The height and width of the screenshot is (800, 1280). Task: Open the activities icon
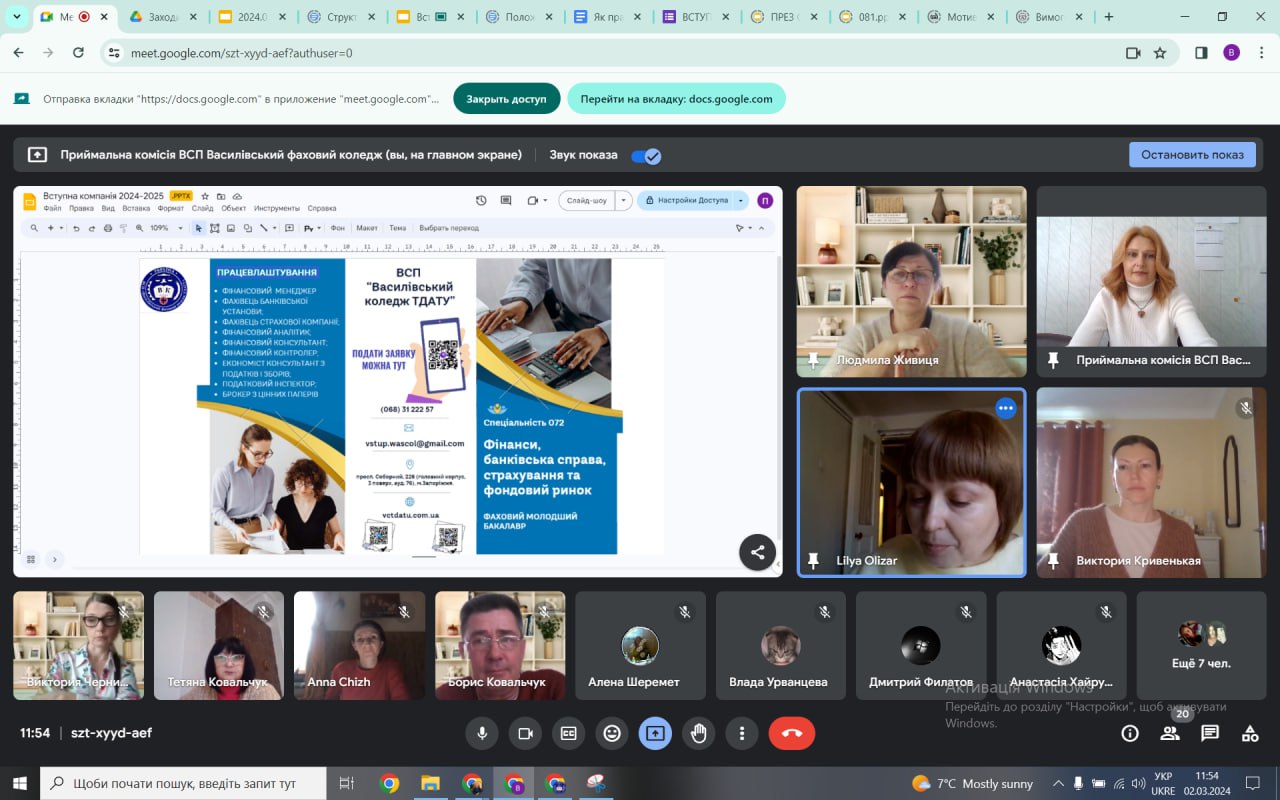coord(1250,733)
